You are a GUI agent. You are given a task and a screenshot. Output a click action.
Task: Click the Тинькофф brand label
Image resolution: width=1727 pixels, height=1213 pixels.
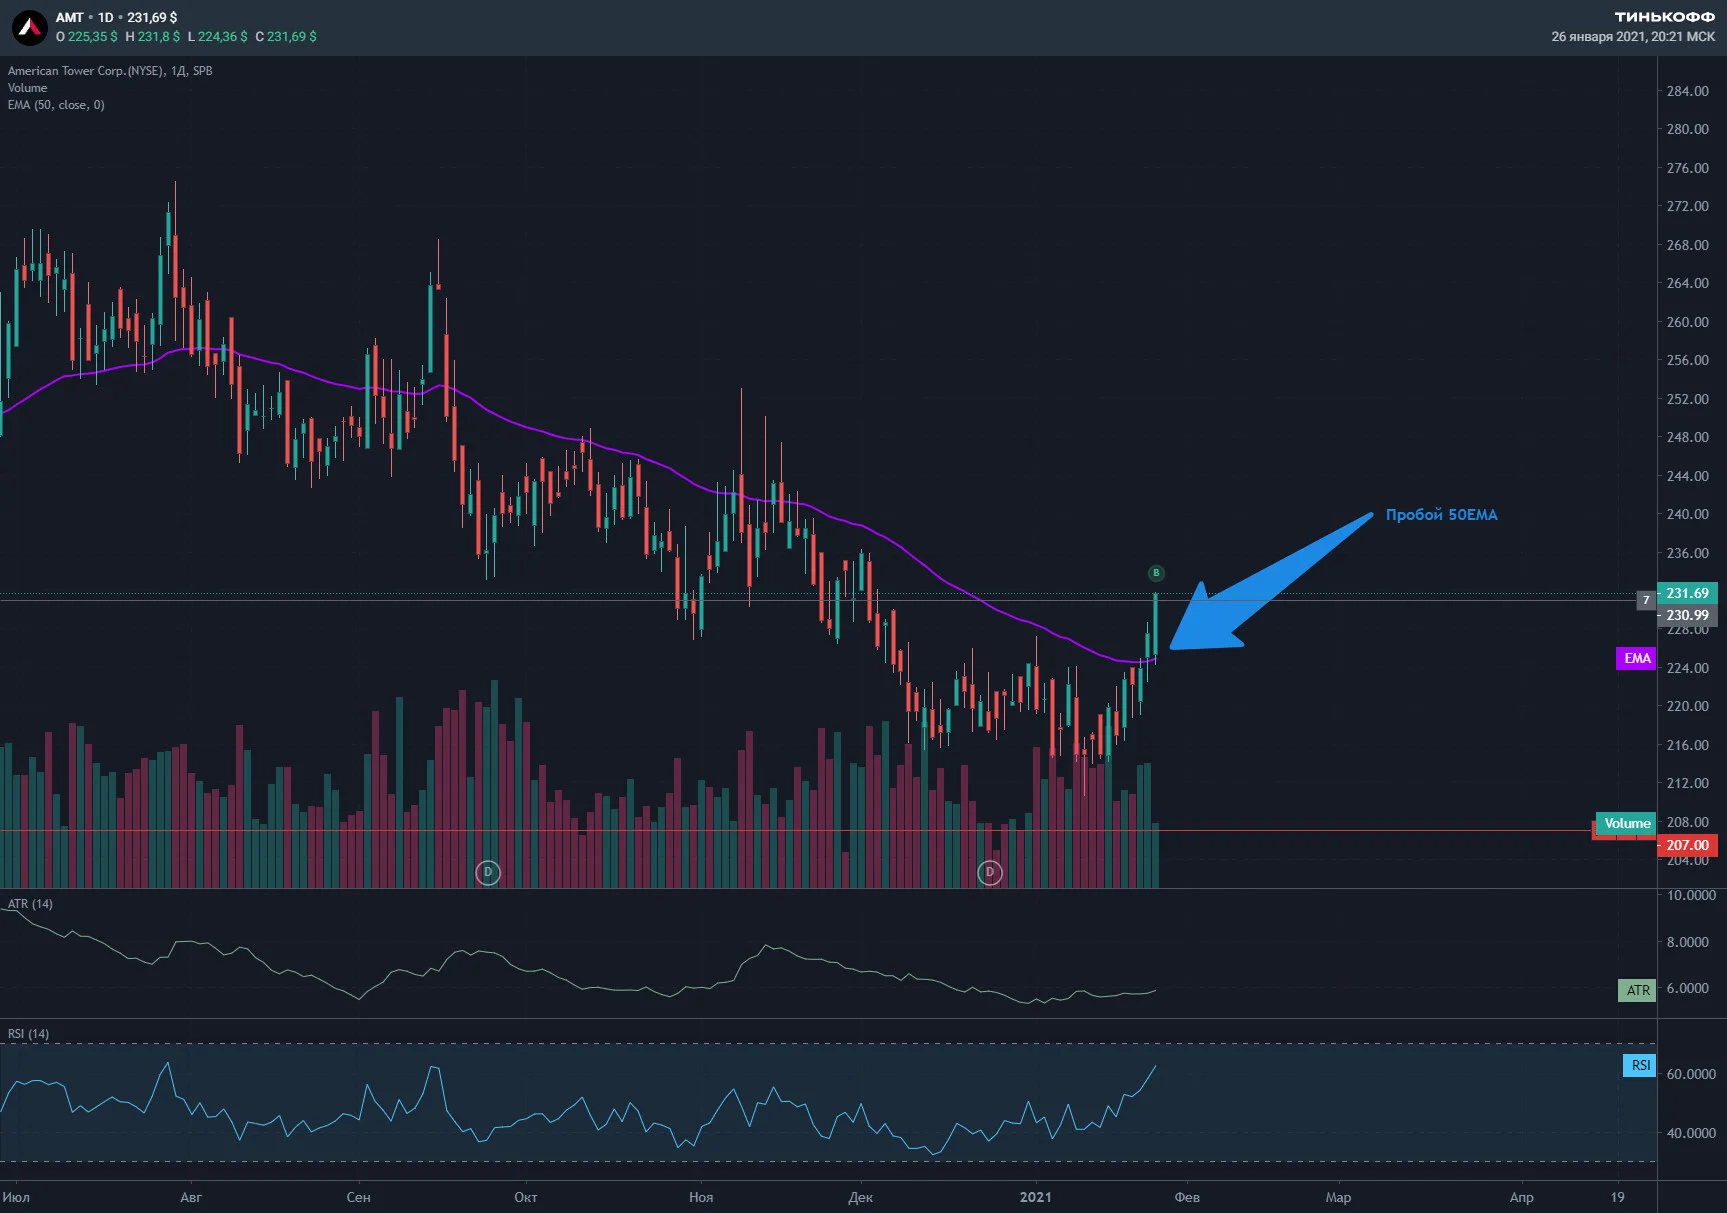tap(1665, 17)
